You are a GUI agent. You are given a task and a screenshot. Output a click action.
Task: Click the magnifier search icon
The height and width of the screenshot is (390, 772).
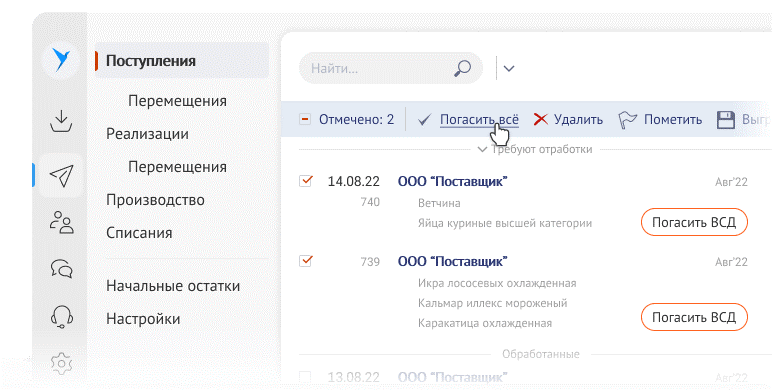[x=462, y=68]
